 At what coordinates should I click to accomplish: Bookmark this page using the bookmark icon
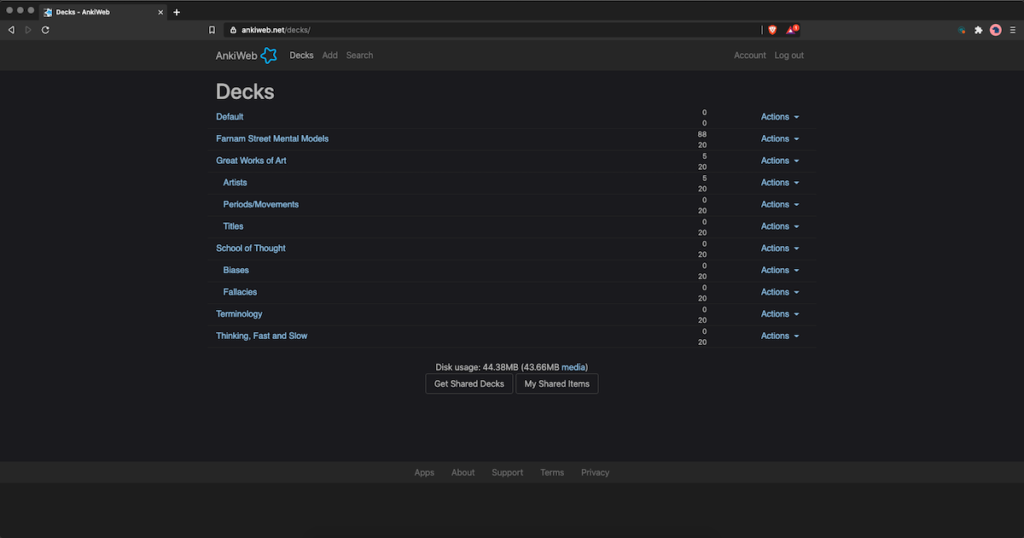pos(212,30)
